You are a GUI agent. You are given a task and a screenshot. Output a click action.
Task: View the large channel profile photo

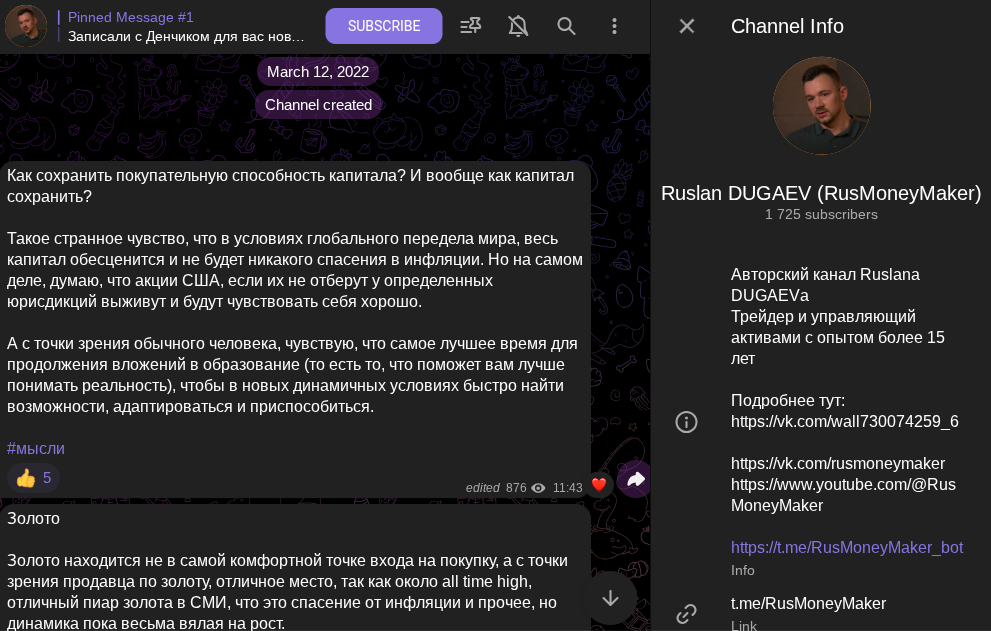pos(821,106)
